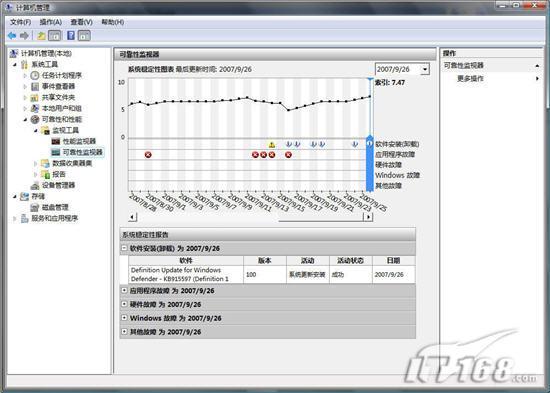Open the 2007/9/26 date dropdown

point(425,69)
